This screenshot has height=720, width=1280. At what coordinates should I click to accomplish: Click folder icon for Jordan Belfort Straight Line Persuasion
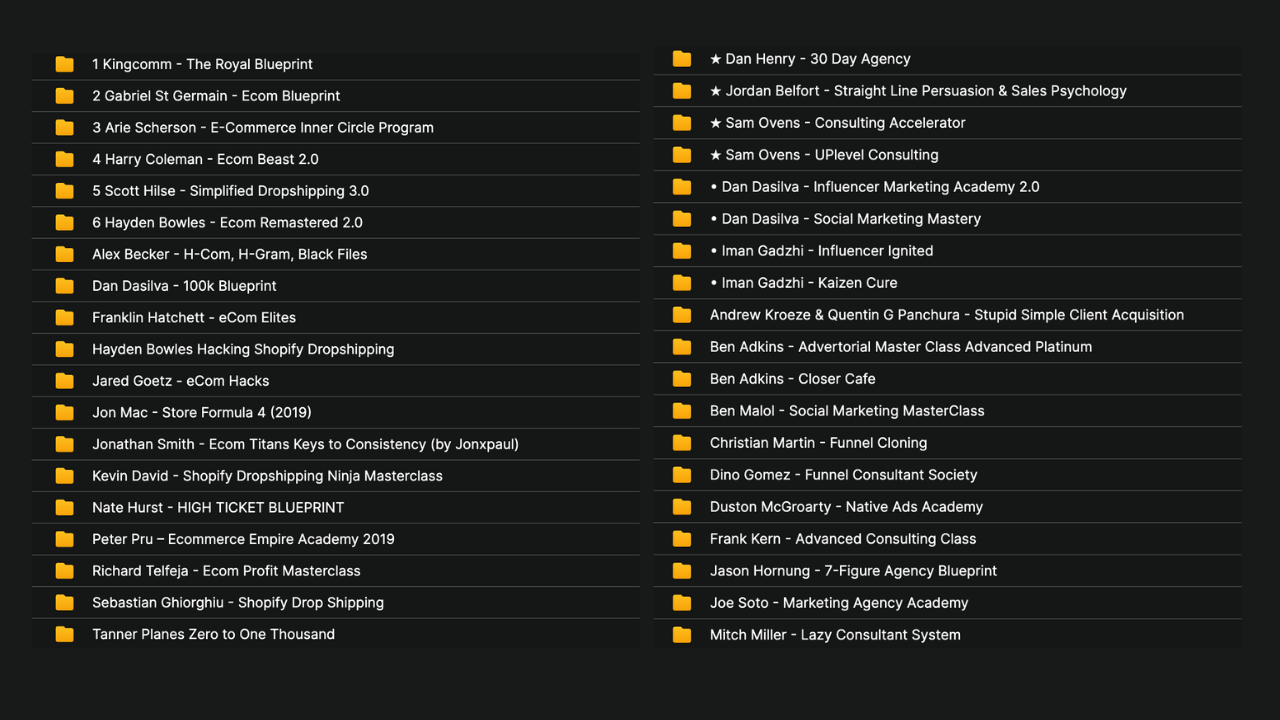coord(682,91)
